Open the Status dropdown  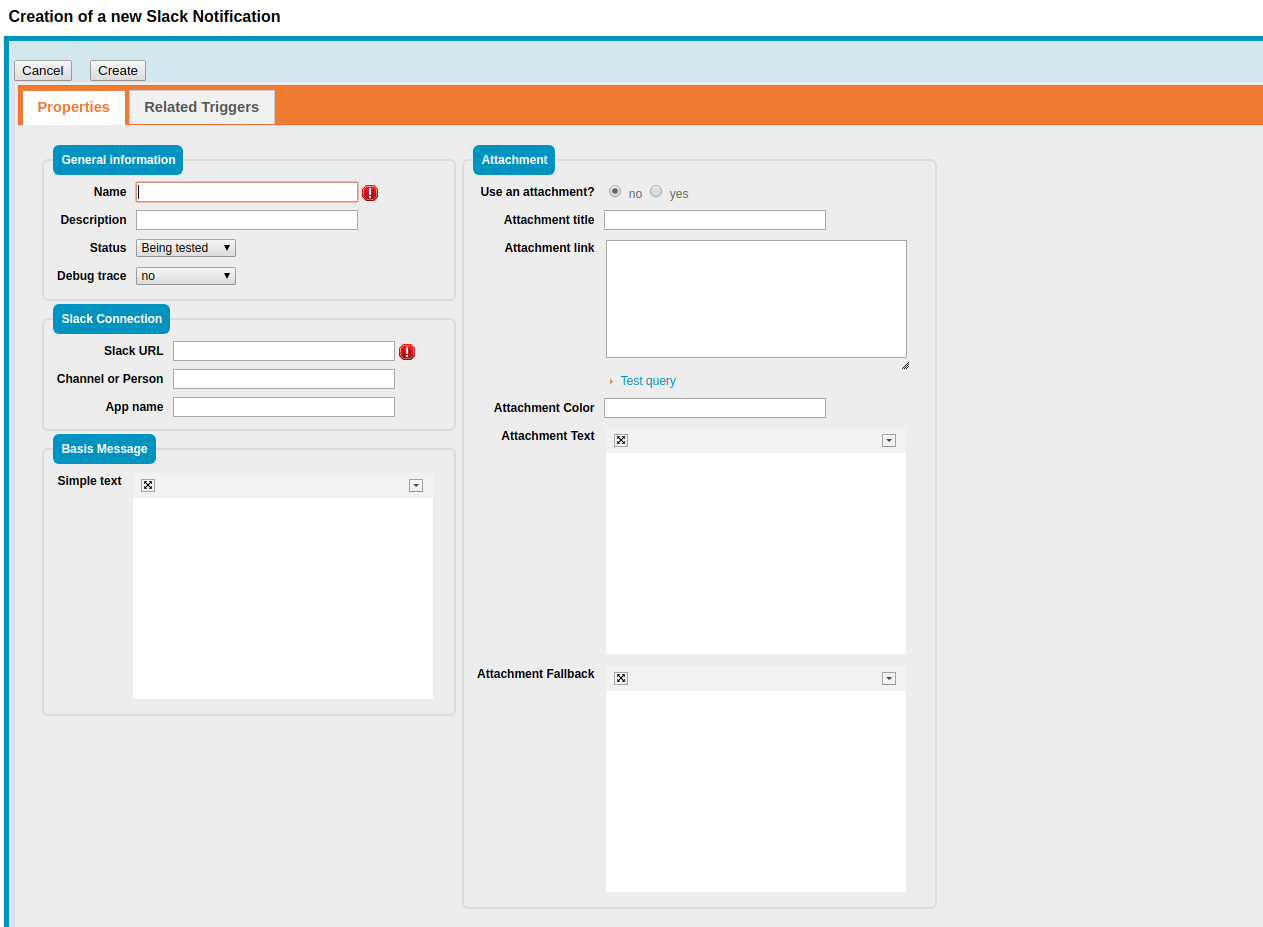pos(186,248)
